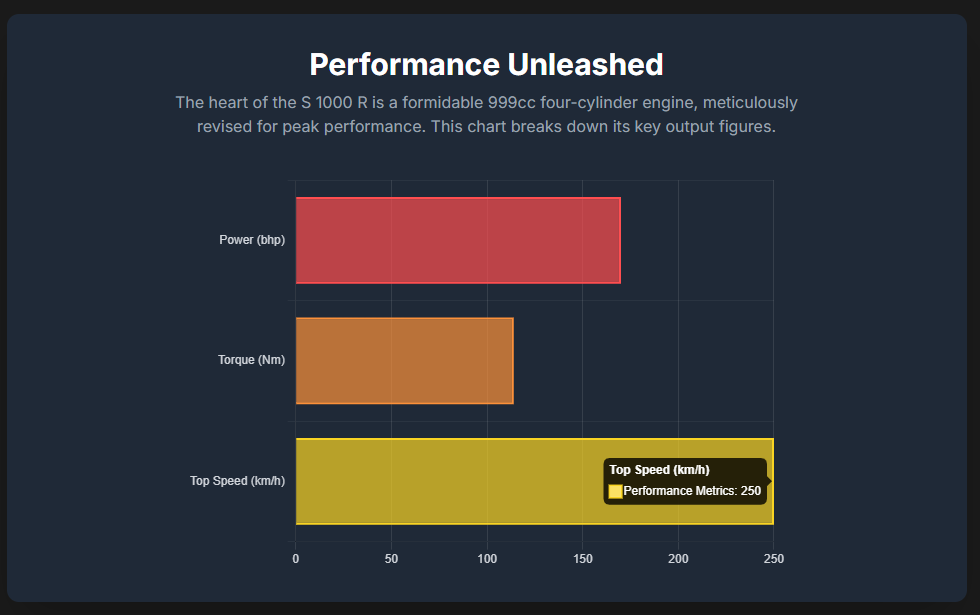Click the red Power bar
Image resolution: width=980 pixels, height=615 pixels.
coord(457,240)
